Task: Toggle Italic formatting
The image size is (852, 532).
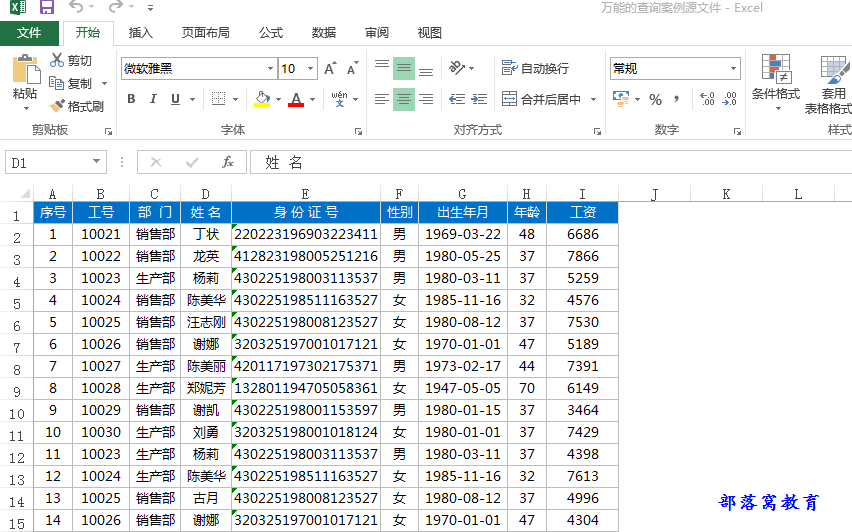Action: pos(153,99)
